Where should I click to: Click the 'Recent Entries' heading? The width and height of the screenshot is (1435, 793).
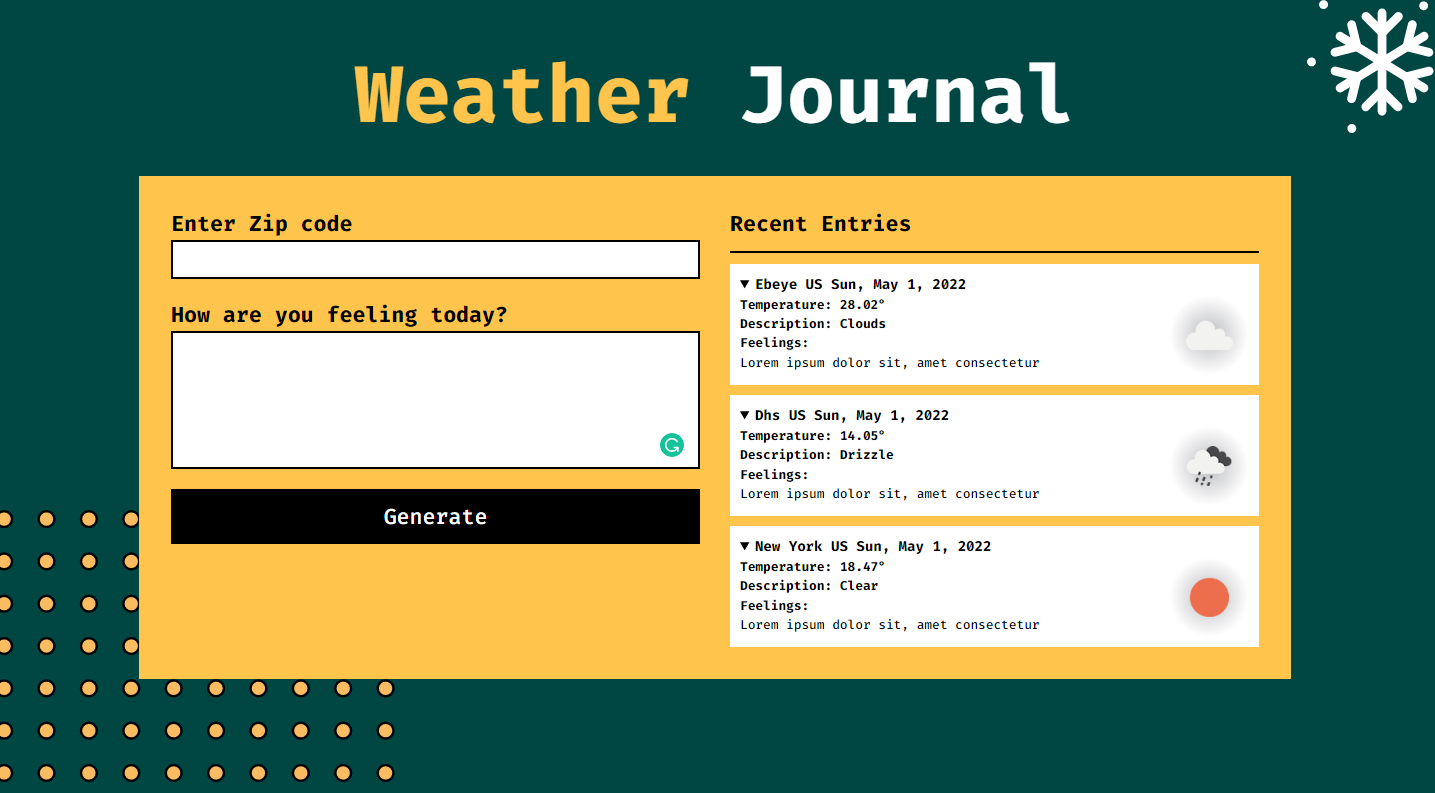pos(820,224)
